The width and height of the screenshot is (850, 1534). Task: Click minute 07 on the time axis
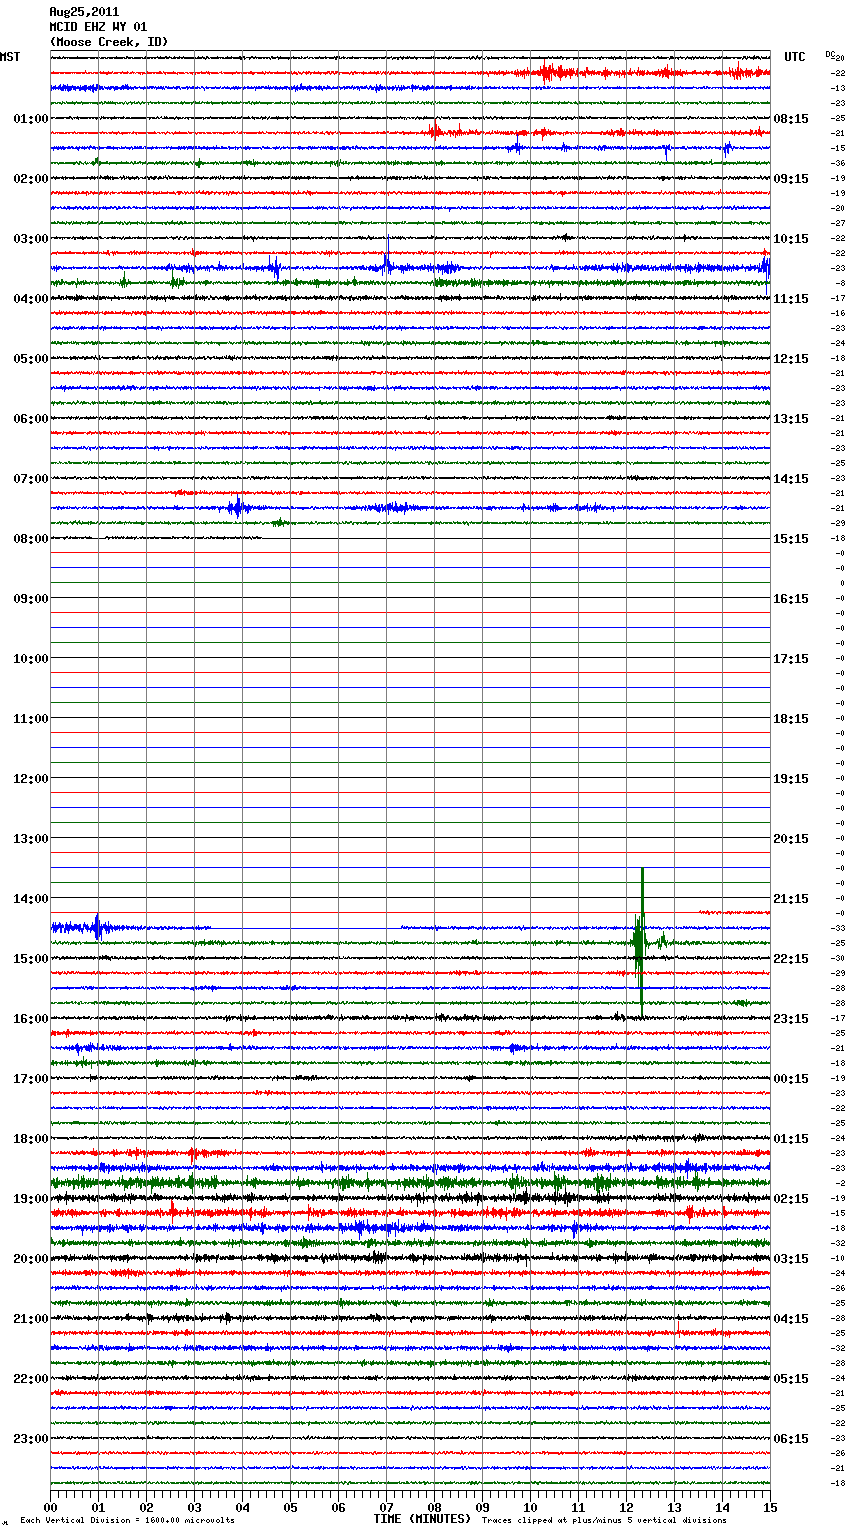coord(386,1507)
